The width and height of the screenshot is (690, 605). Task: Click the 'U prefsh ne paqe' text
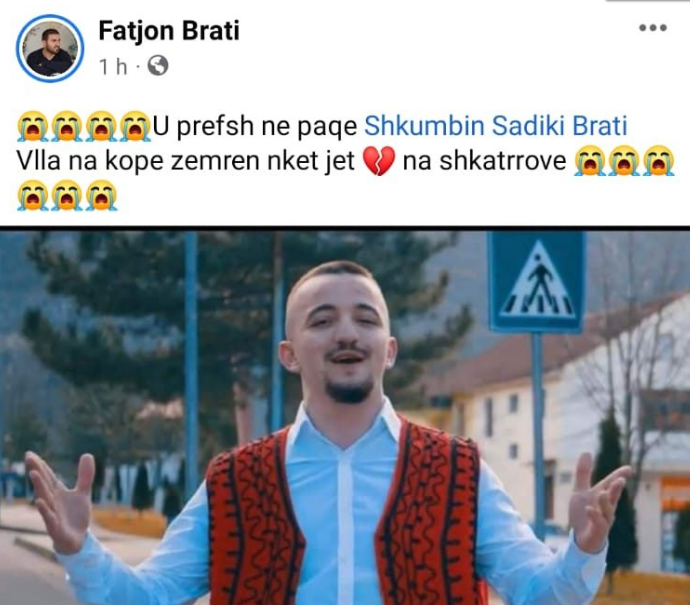[255, 126]
